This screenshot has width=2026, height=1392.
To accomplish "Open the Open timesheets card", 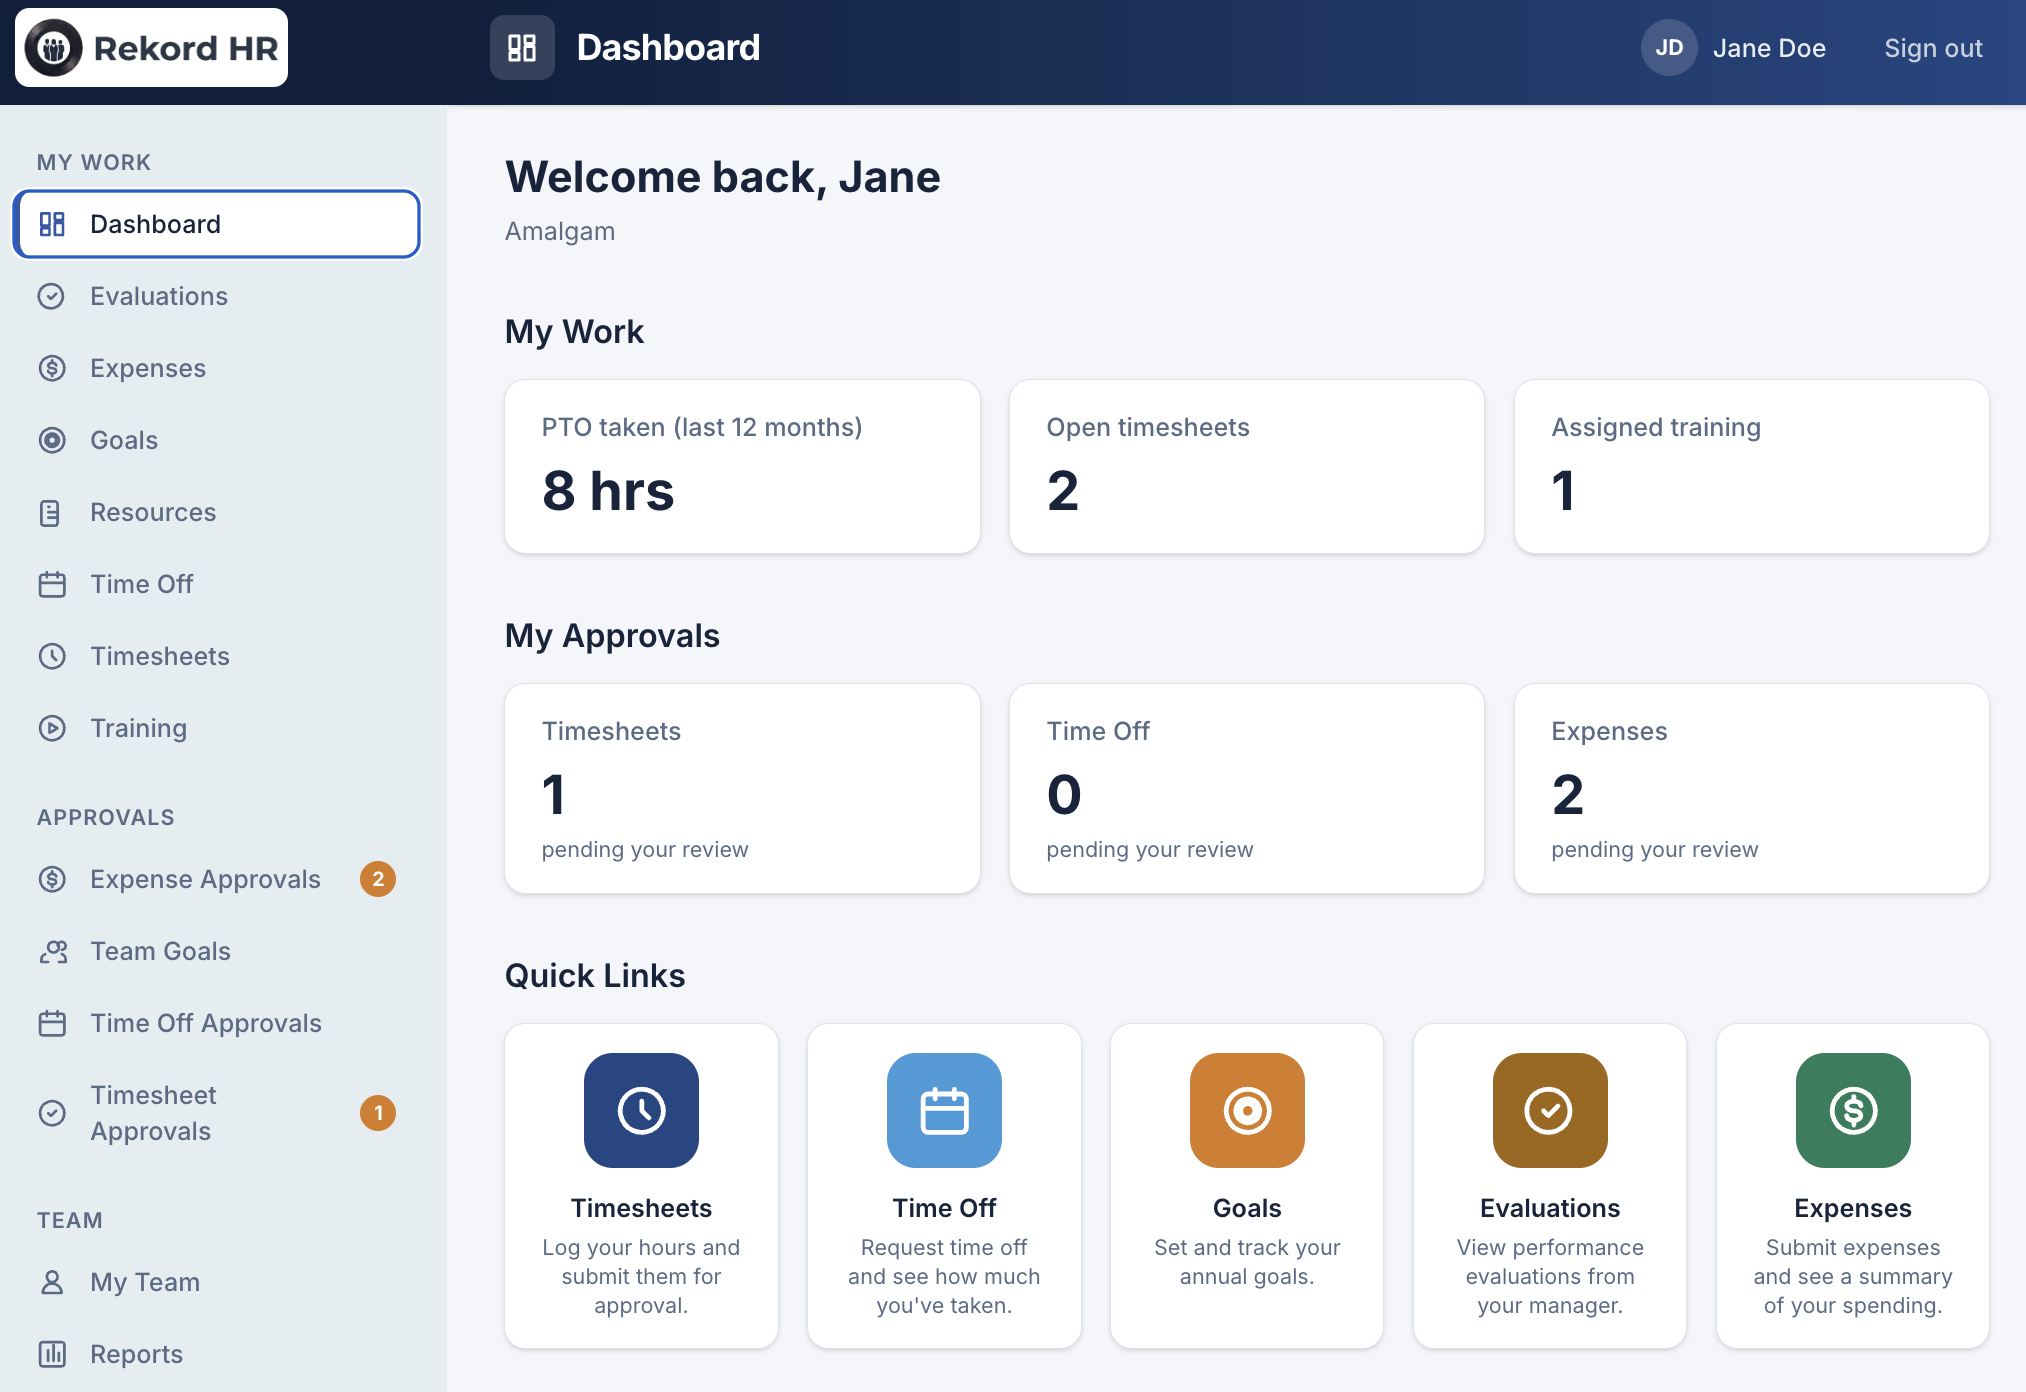I will click(x=1247, y=466).
